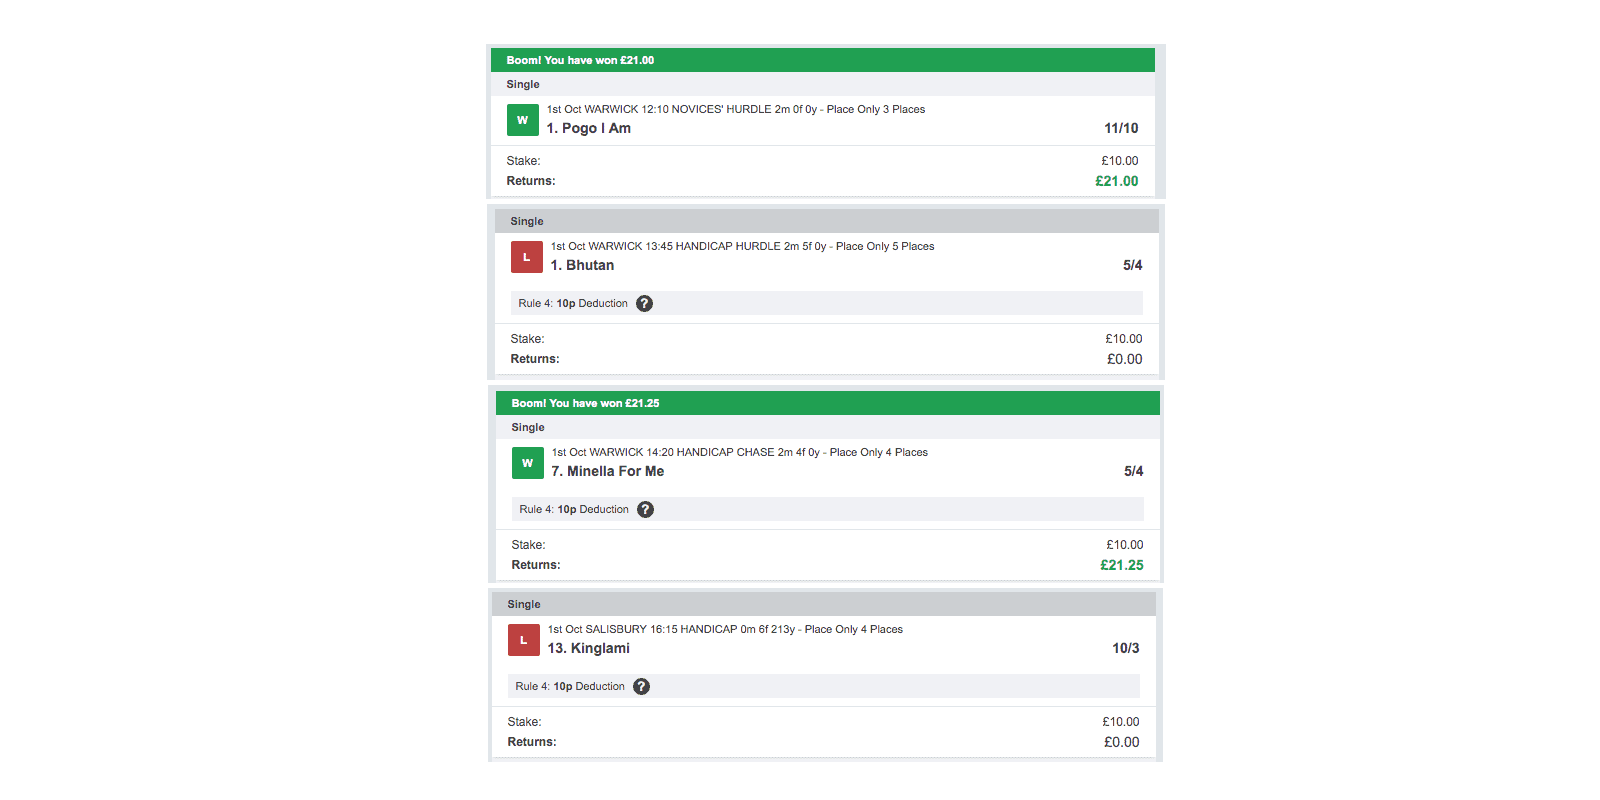Click the 10/3 odds for Kinglami
Viewport: 1600px width, 800px height.
[1126, 648]
